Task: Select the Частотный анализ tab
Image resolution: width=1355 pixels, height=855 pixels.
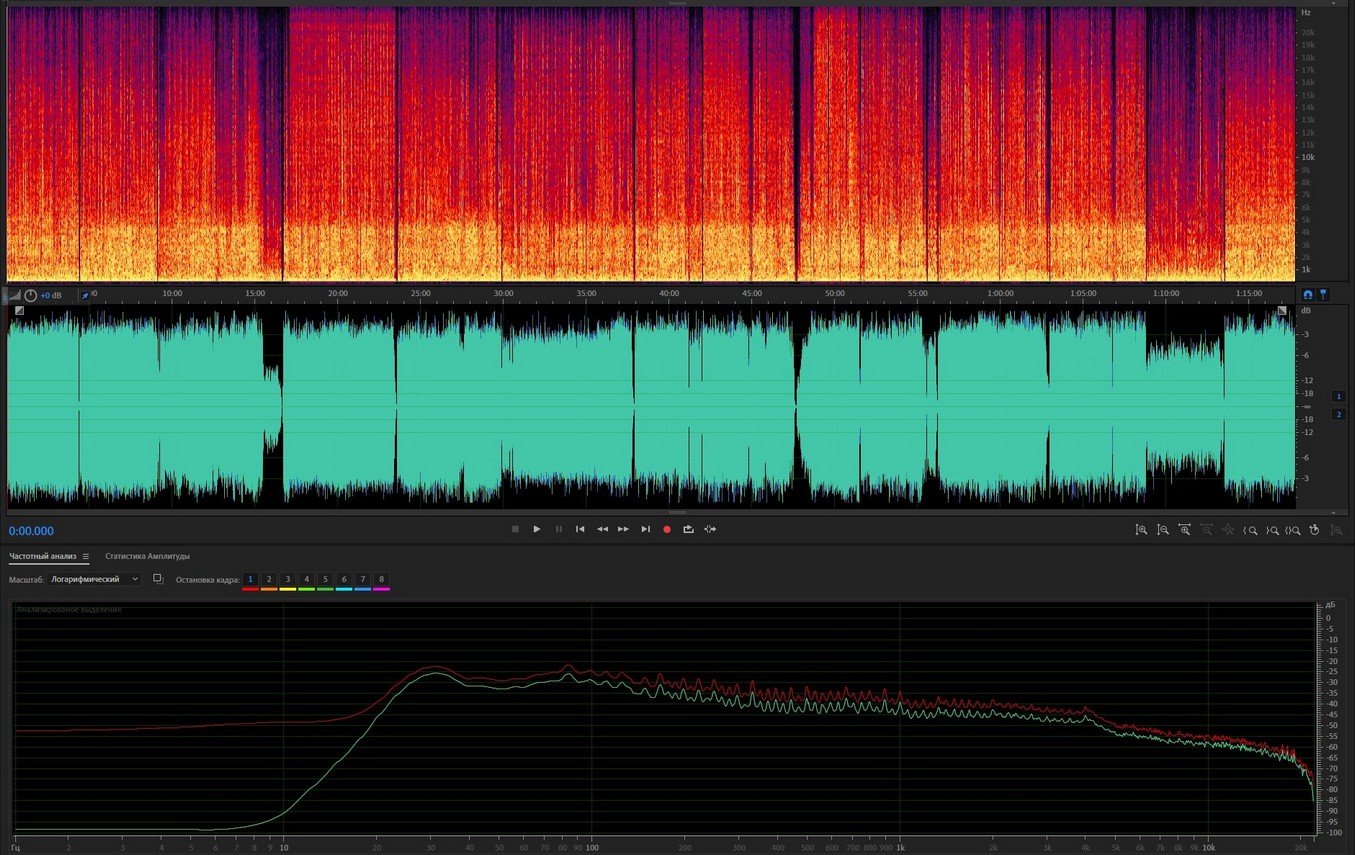Action: [42, 556]
